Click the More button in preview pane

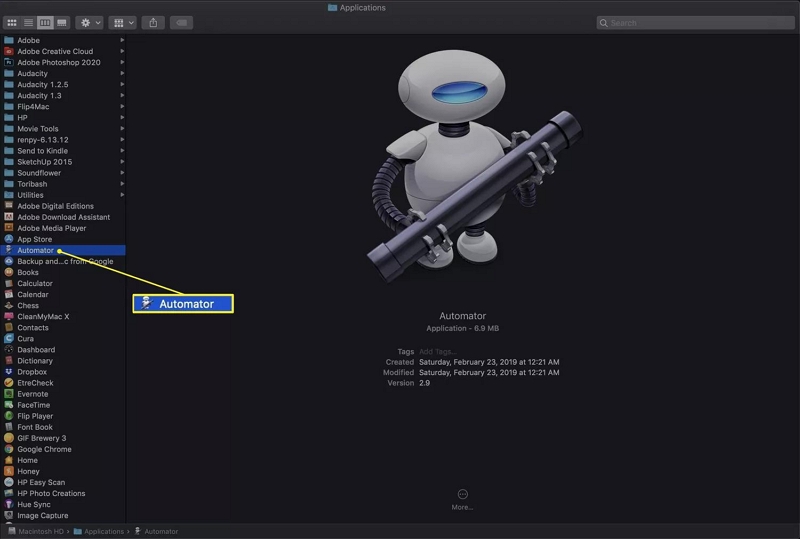click(x=462, y=499)
